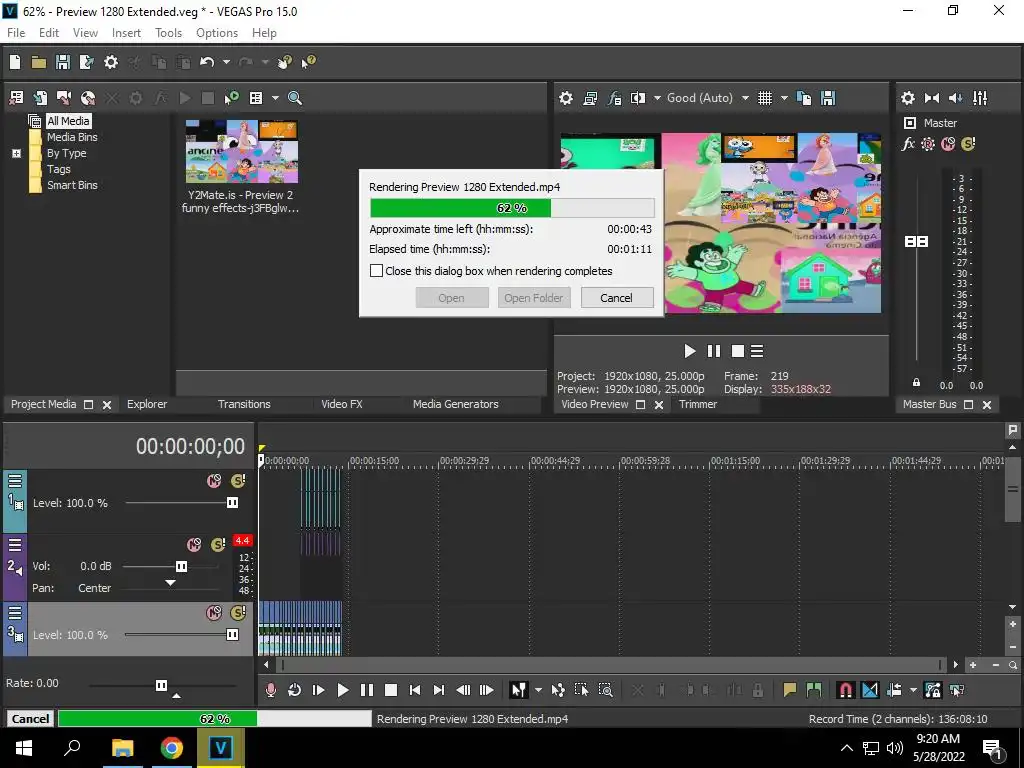The width and height of the screenshot is (1024, 768).
Task: Open Master FX icon
Action: click(908, 144)
